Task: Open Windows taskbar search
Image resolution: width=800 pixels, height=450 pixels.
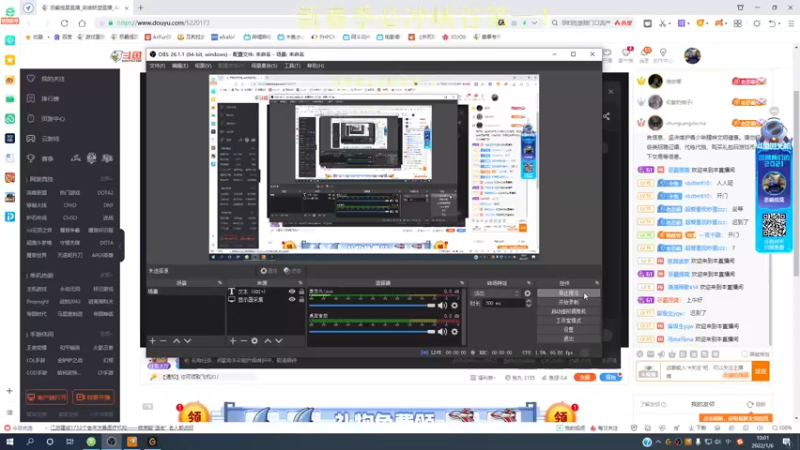Action: coord(30,442)
